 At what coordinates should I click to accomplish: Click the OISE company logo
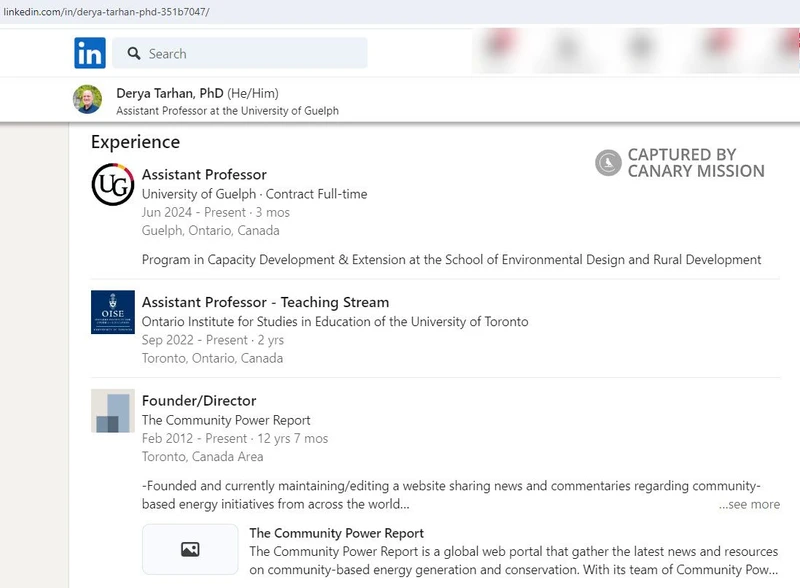113,313
